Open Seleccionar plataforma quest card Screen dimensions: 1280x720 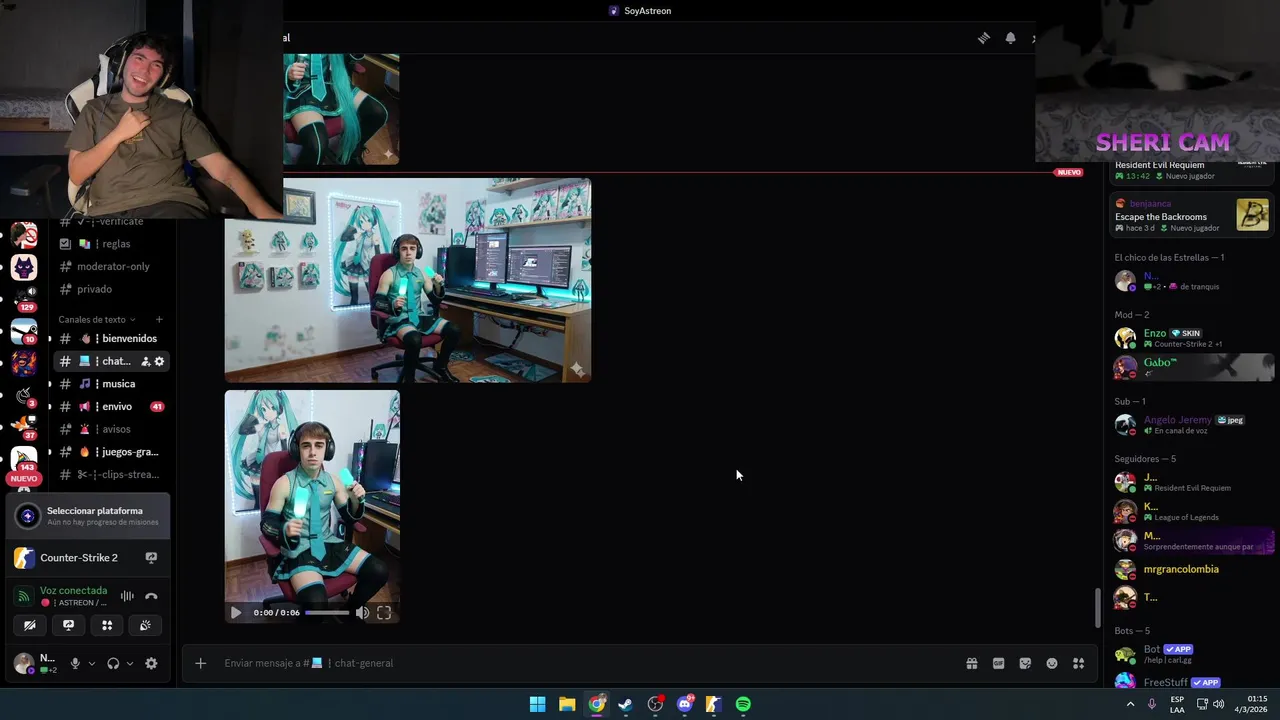click(x=88, y=516)
